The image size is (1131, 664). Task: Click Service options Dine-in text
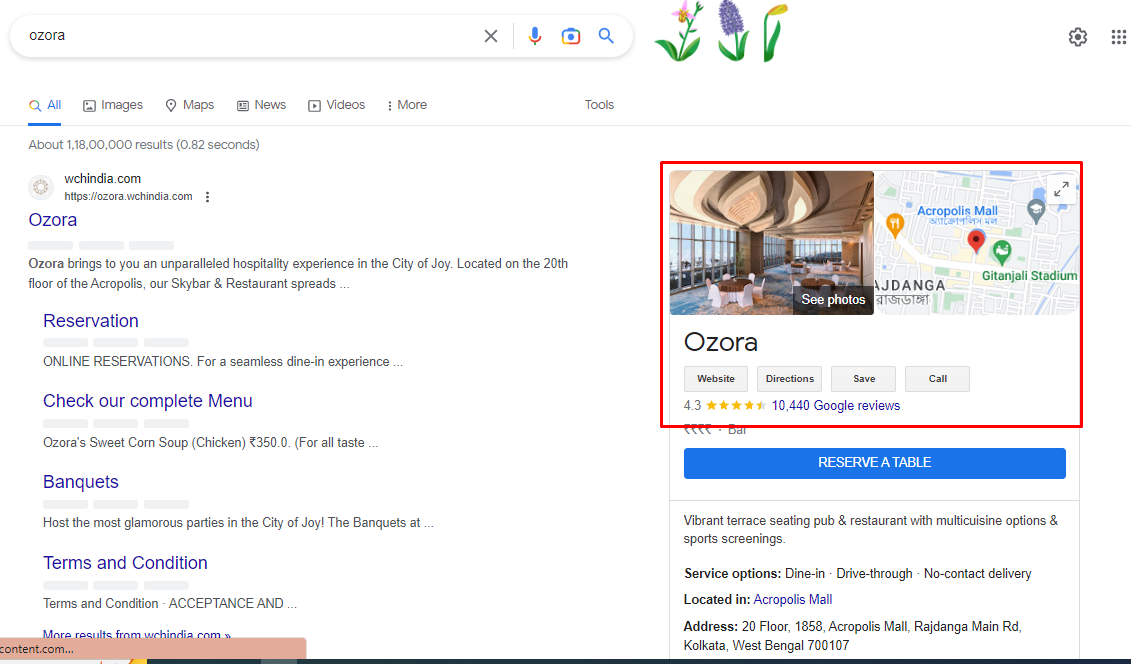tap(805, 574)
